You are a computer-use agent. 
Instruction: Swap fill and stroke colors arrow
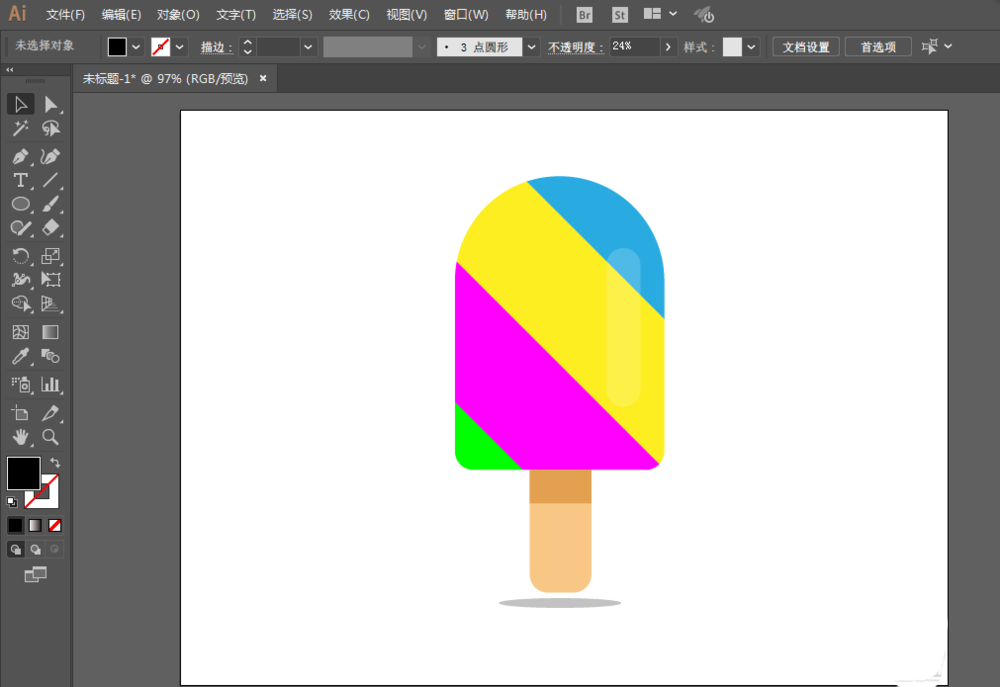point(55,462)
